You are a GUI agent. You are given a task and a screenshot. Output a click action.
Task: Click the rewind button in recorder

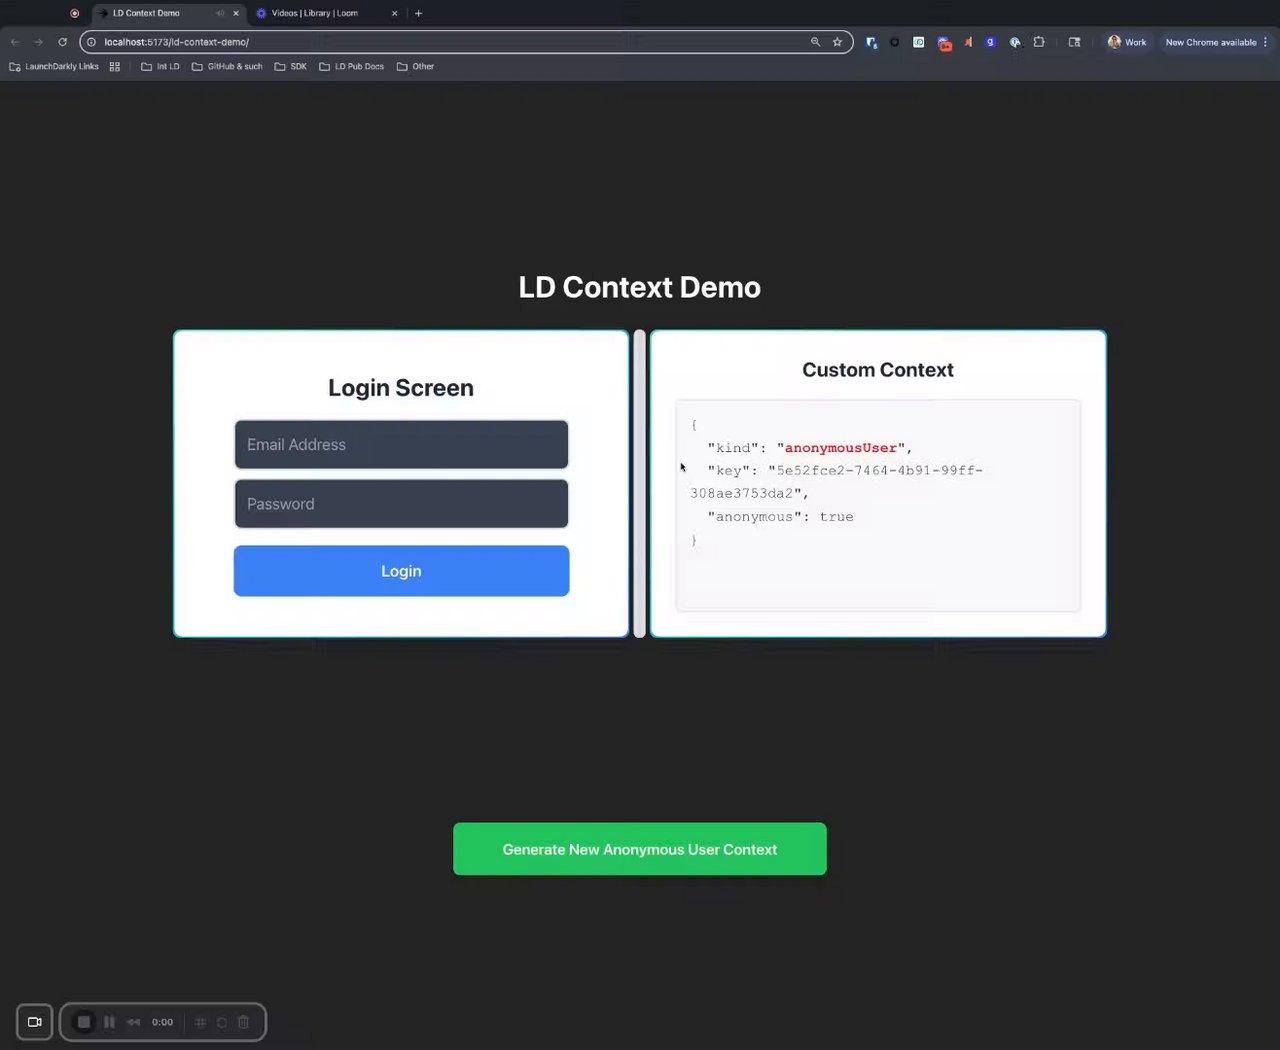click(x=133, y=1022)
